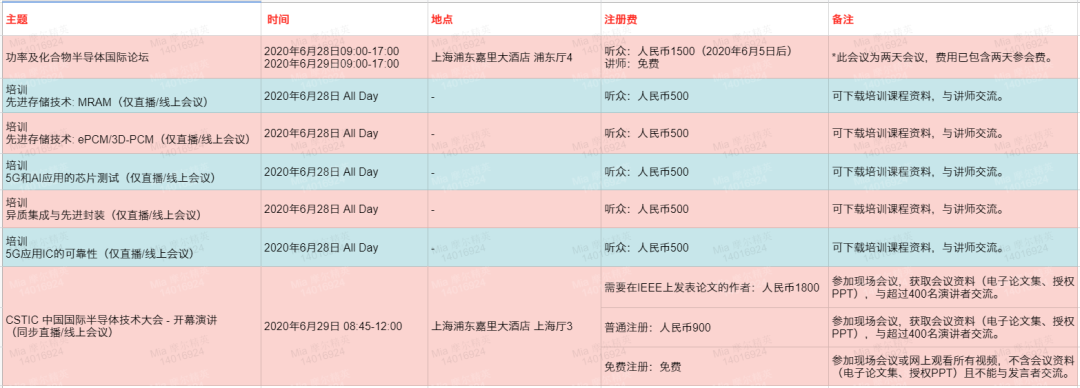Click the 主题 column header
This screenshot has width=1080, height=388.
131,19
